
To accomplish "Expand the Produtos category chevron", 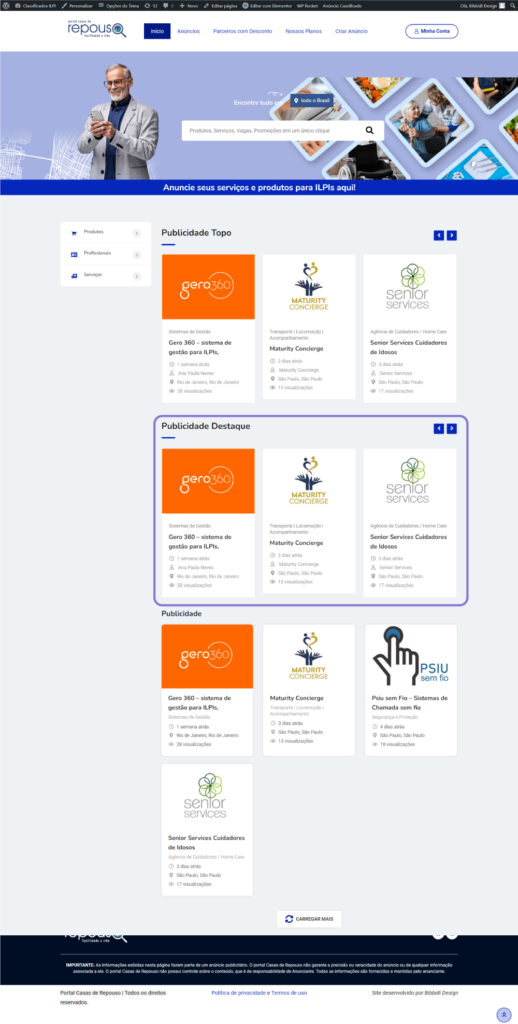I will coord(137,233).
